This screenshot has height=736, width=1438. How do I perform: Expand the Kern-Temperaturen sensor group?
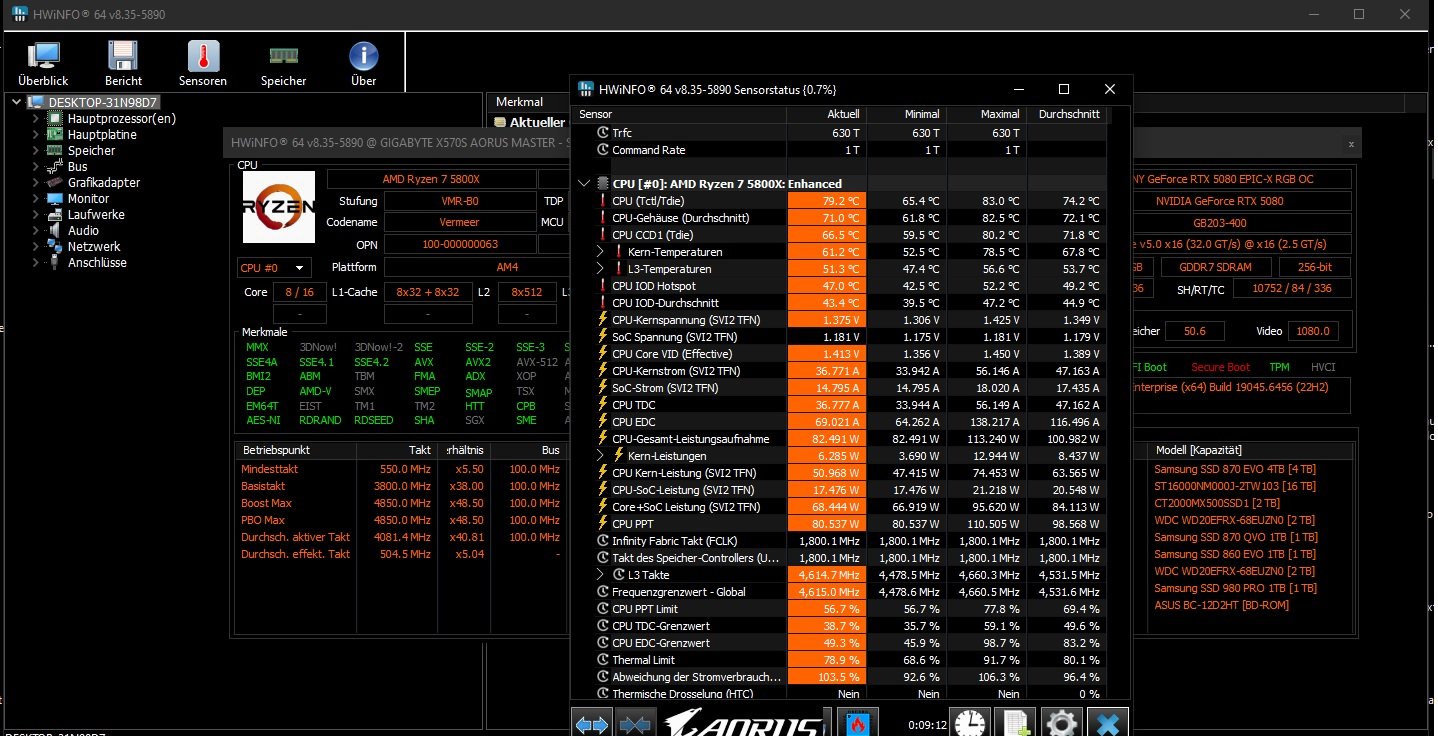point(600,252)
